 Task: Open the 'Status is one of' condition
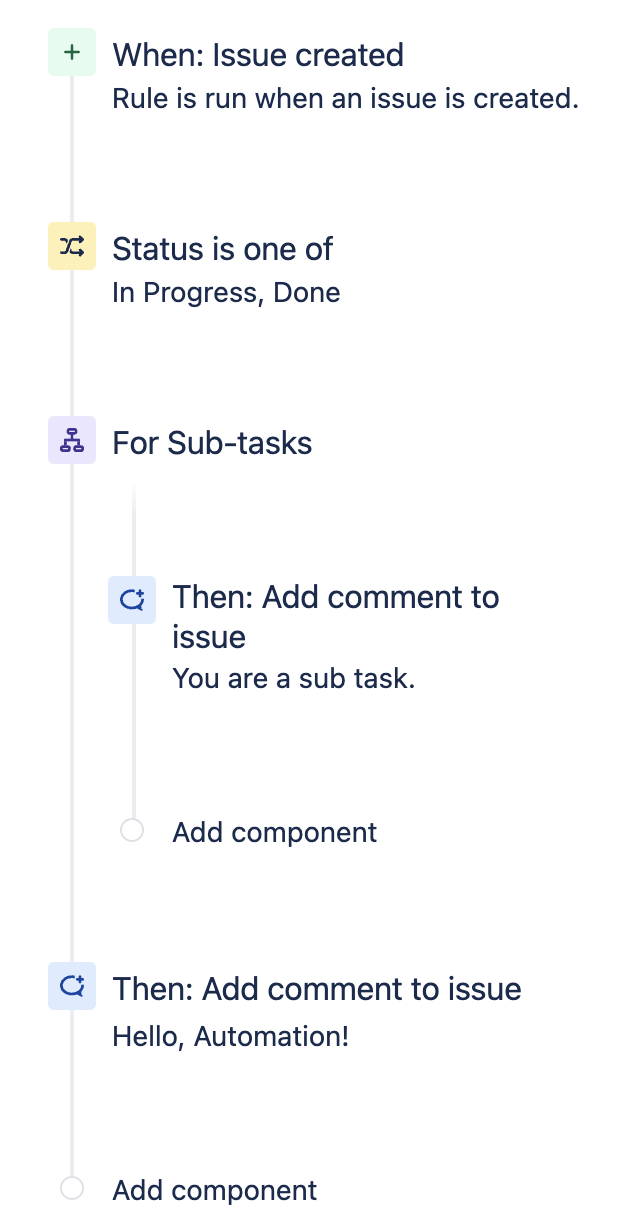(x=222, y=248)
